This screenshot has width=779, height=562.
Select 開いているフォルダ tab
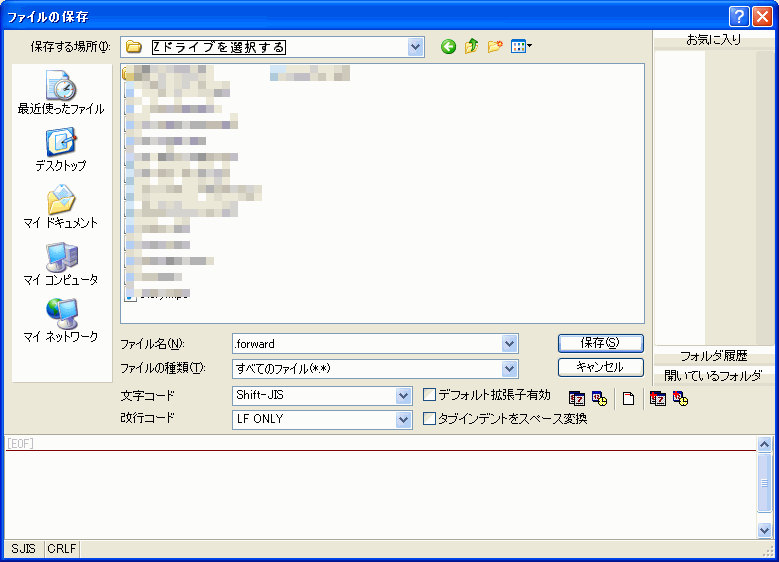click(713, 375)
